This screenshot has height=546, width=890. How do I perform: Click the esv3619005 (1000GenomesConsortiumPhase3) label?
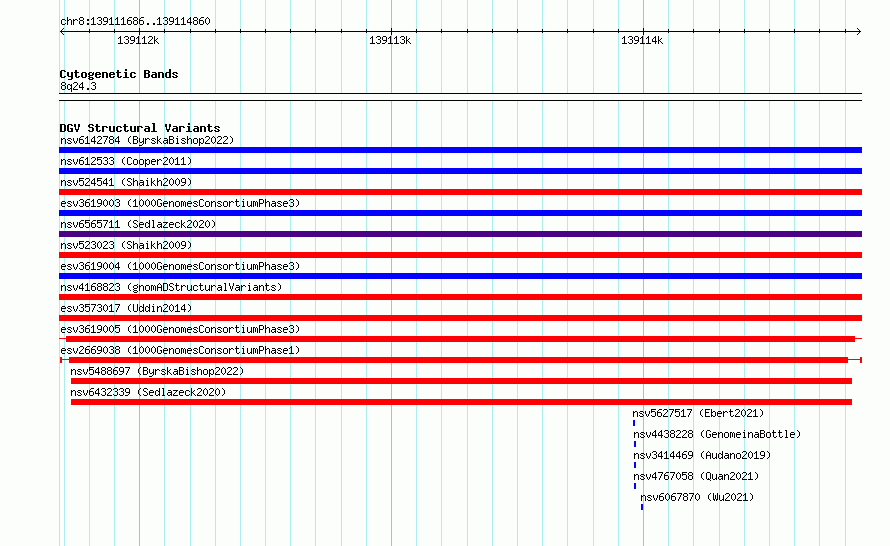(180, 329)
